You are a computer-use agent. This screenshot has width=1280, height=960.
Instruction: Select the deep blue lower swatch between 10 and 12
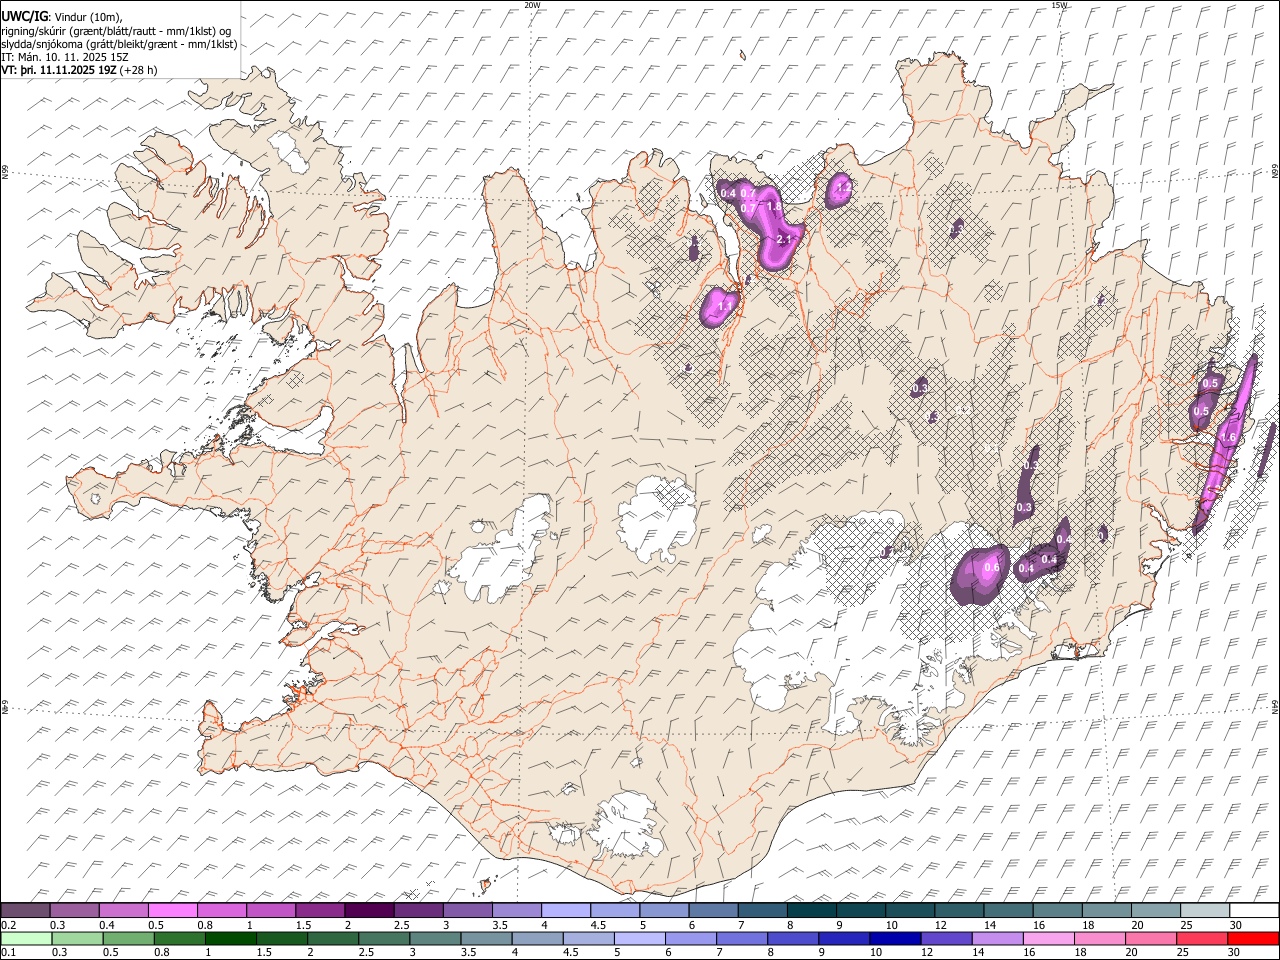tap(895, 938)
